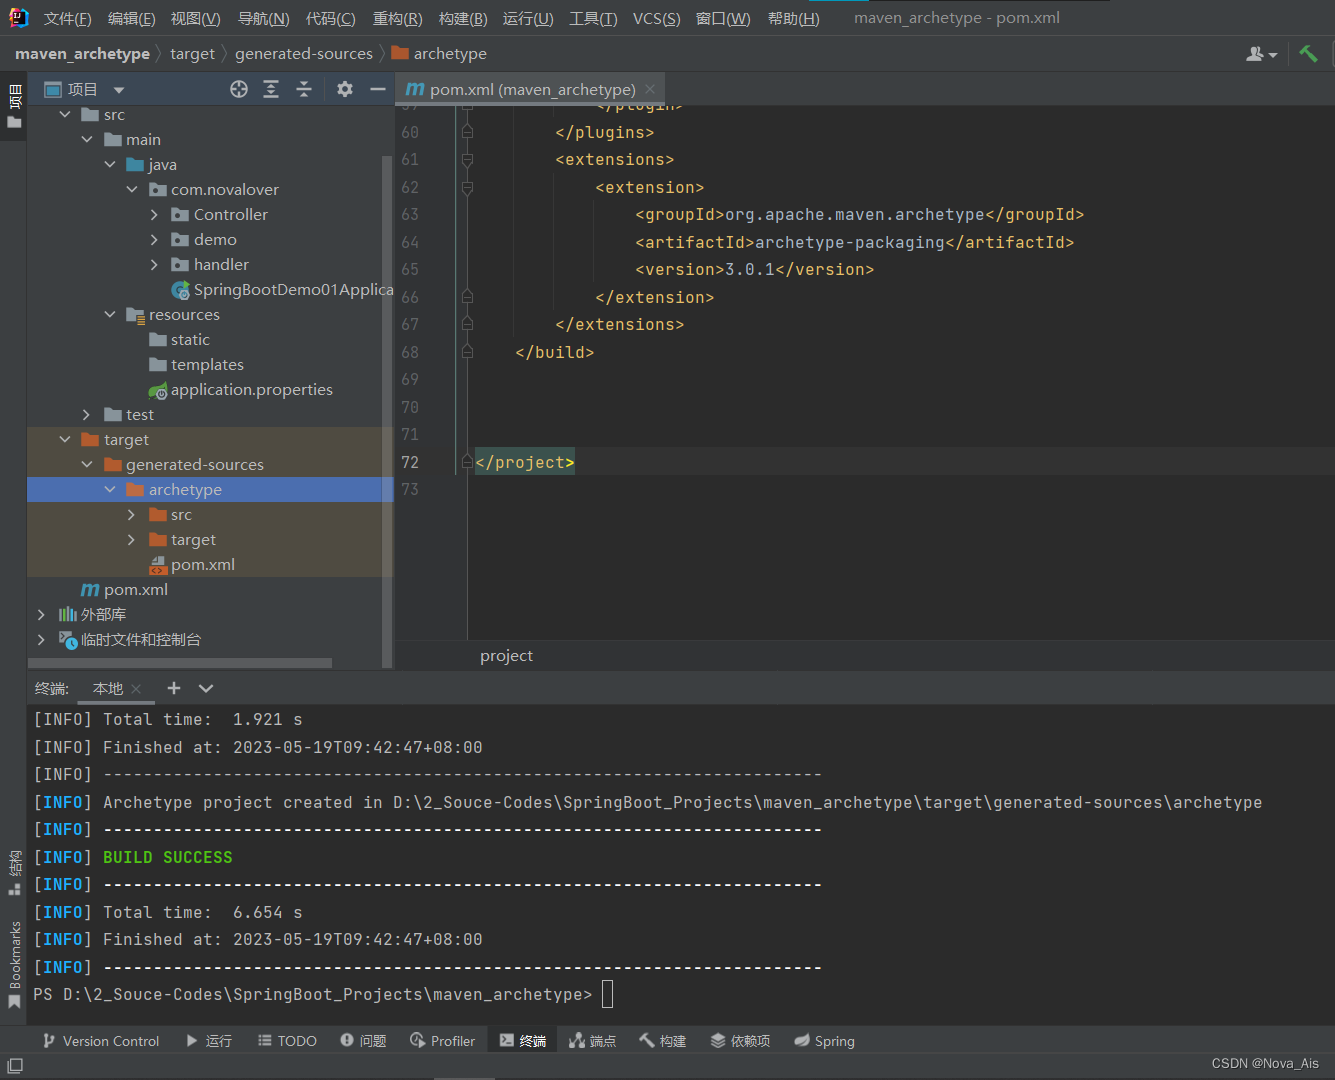Expand the 外部库 (External Libraries) node
The width and height of the screenshot is (1335, 1080).
[x=40, y=614]
